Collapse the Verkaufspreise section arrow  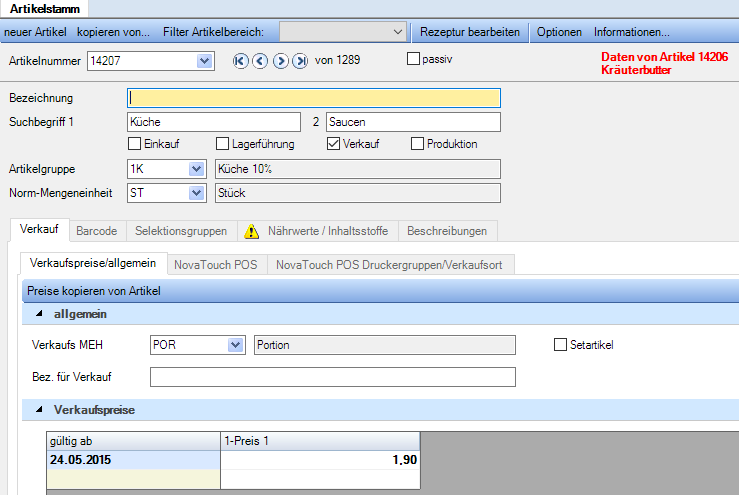tap(39, 410)
